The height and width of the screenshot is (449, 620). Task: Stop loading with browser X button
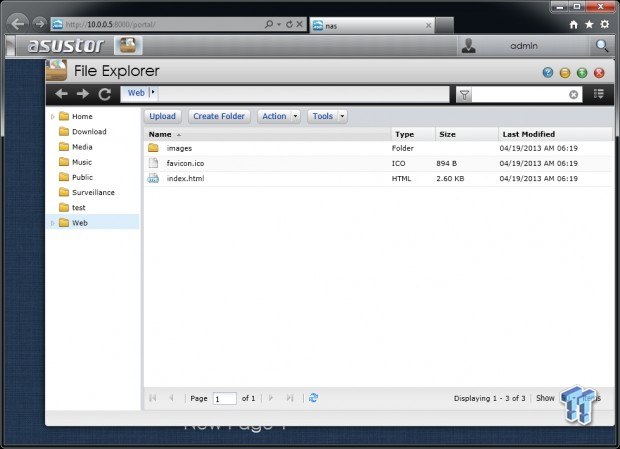(x=300, y=24)
